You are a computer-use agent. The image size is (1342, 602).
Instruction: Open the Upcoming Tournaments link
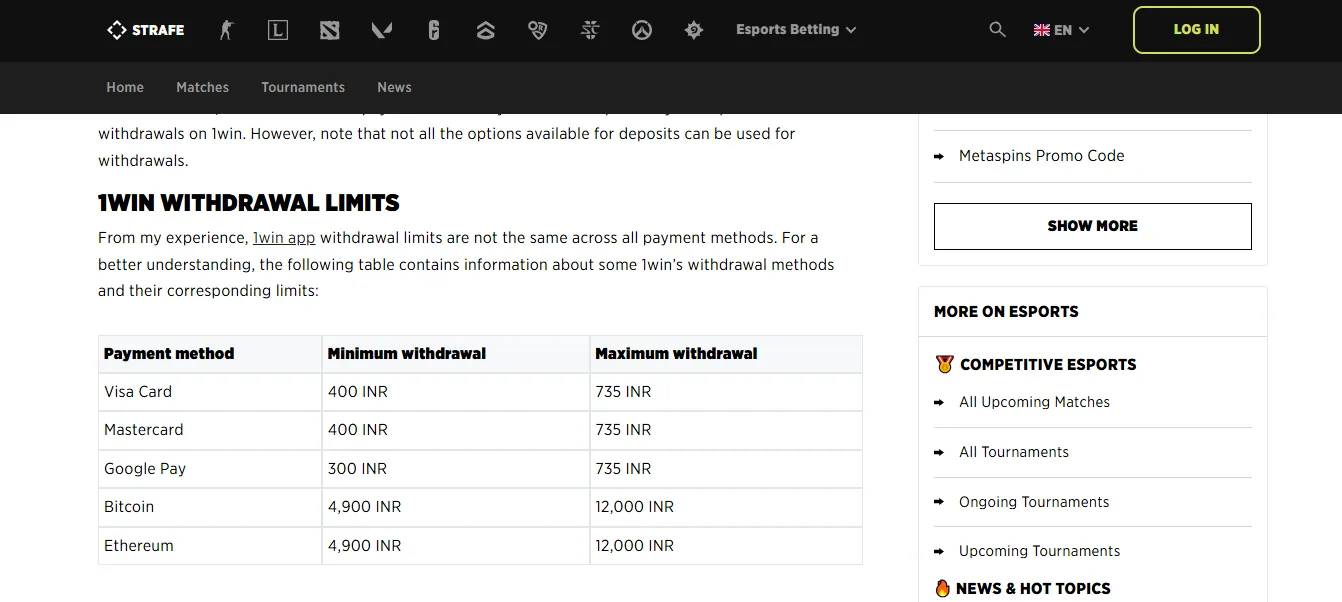[x=1039, y=551]
